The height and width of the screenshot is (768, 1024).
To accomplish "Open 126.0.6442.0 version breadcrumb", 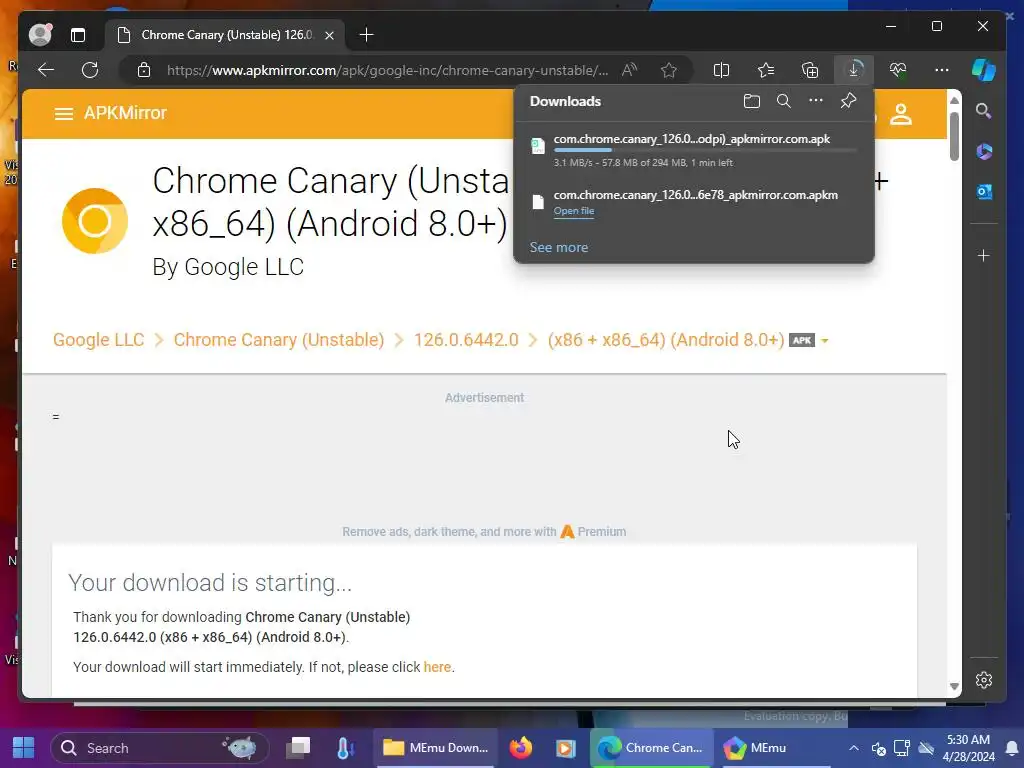I will click(x=466, y=340).
